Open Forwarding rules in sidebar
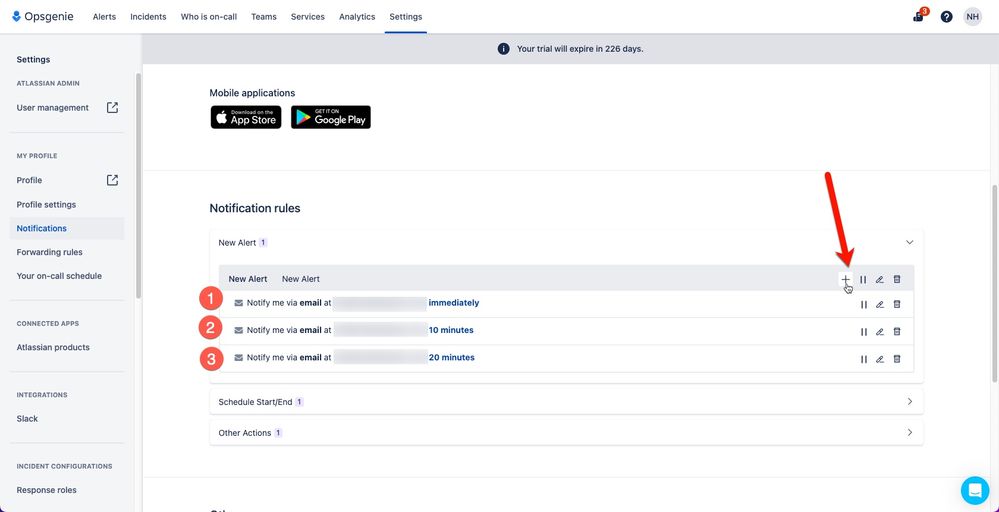 pos(50,252)
